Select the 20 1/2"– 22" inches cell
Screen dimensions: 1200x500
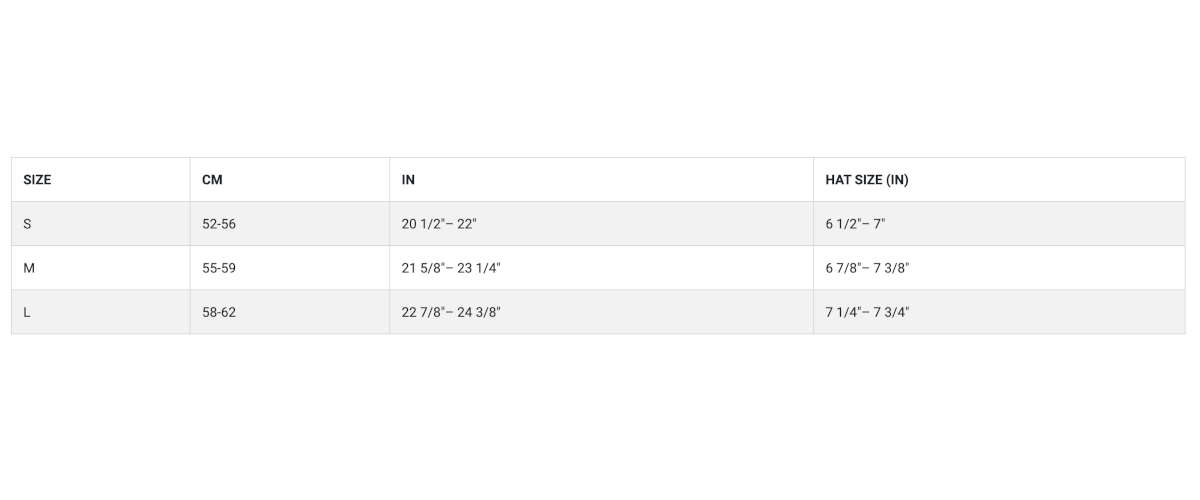click(439, 224)
